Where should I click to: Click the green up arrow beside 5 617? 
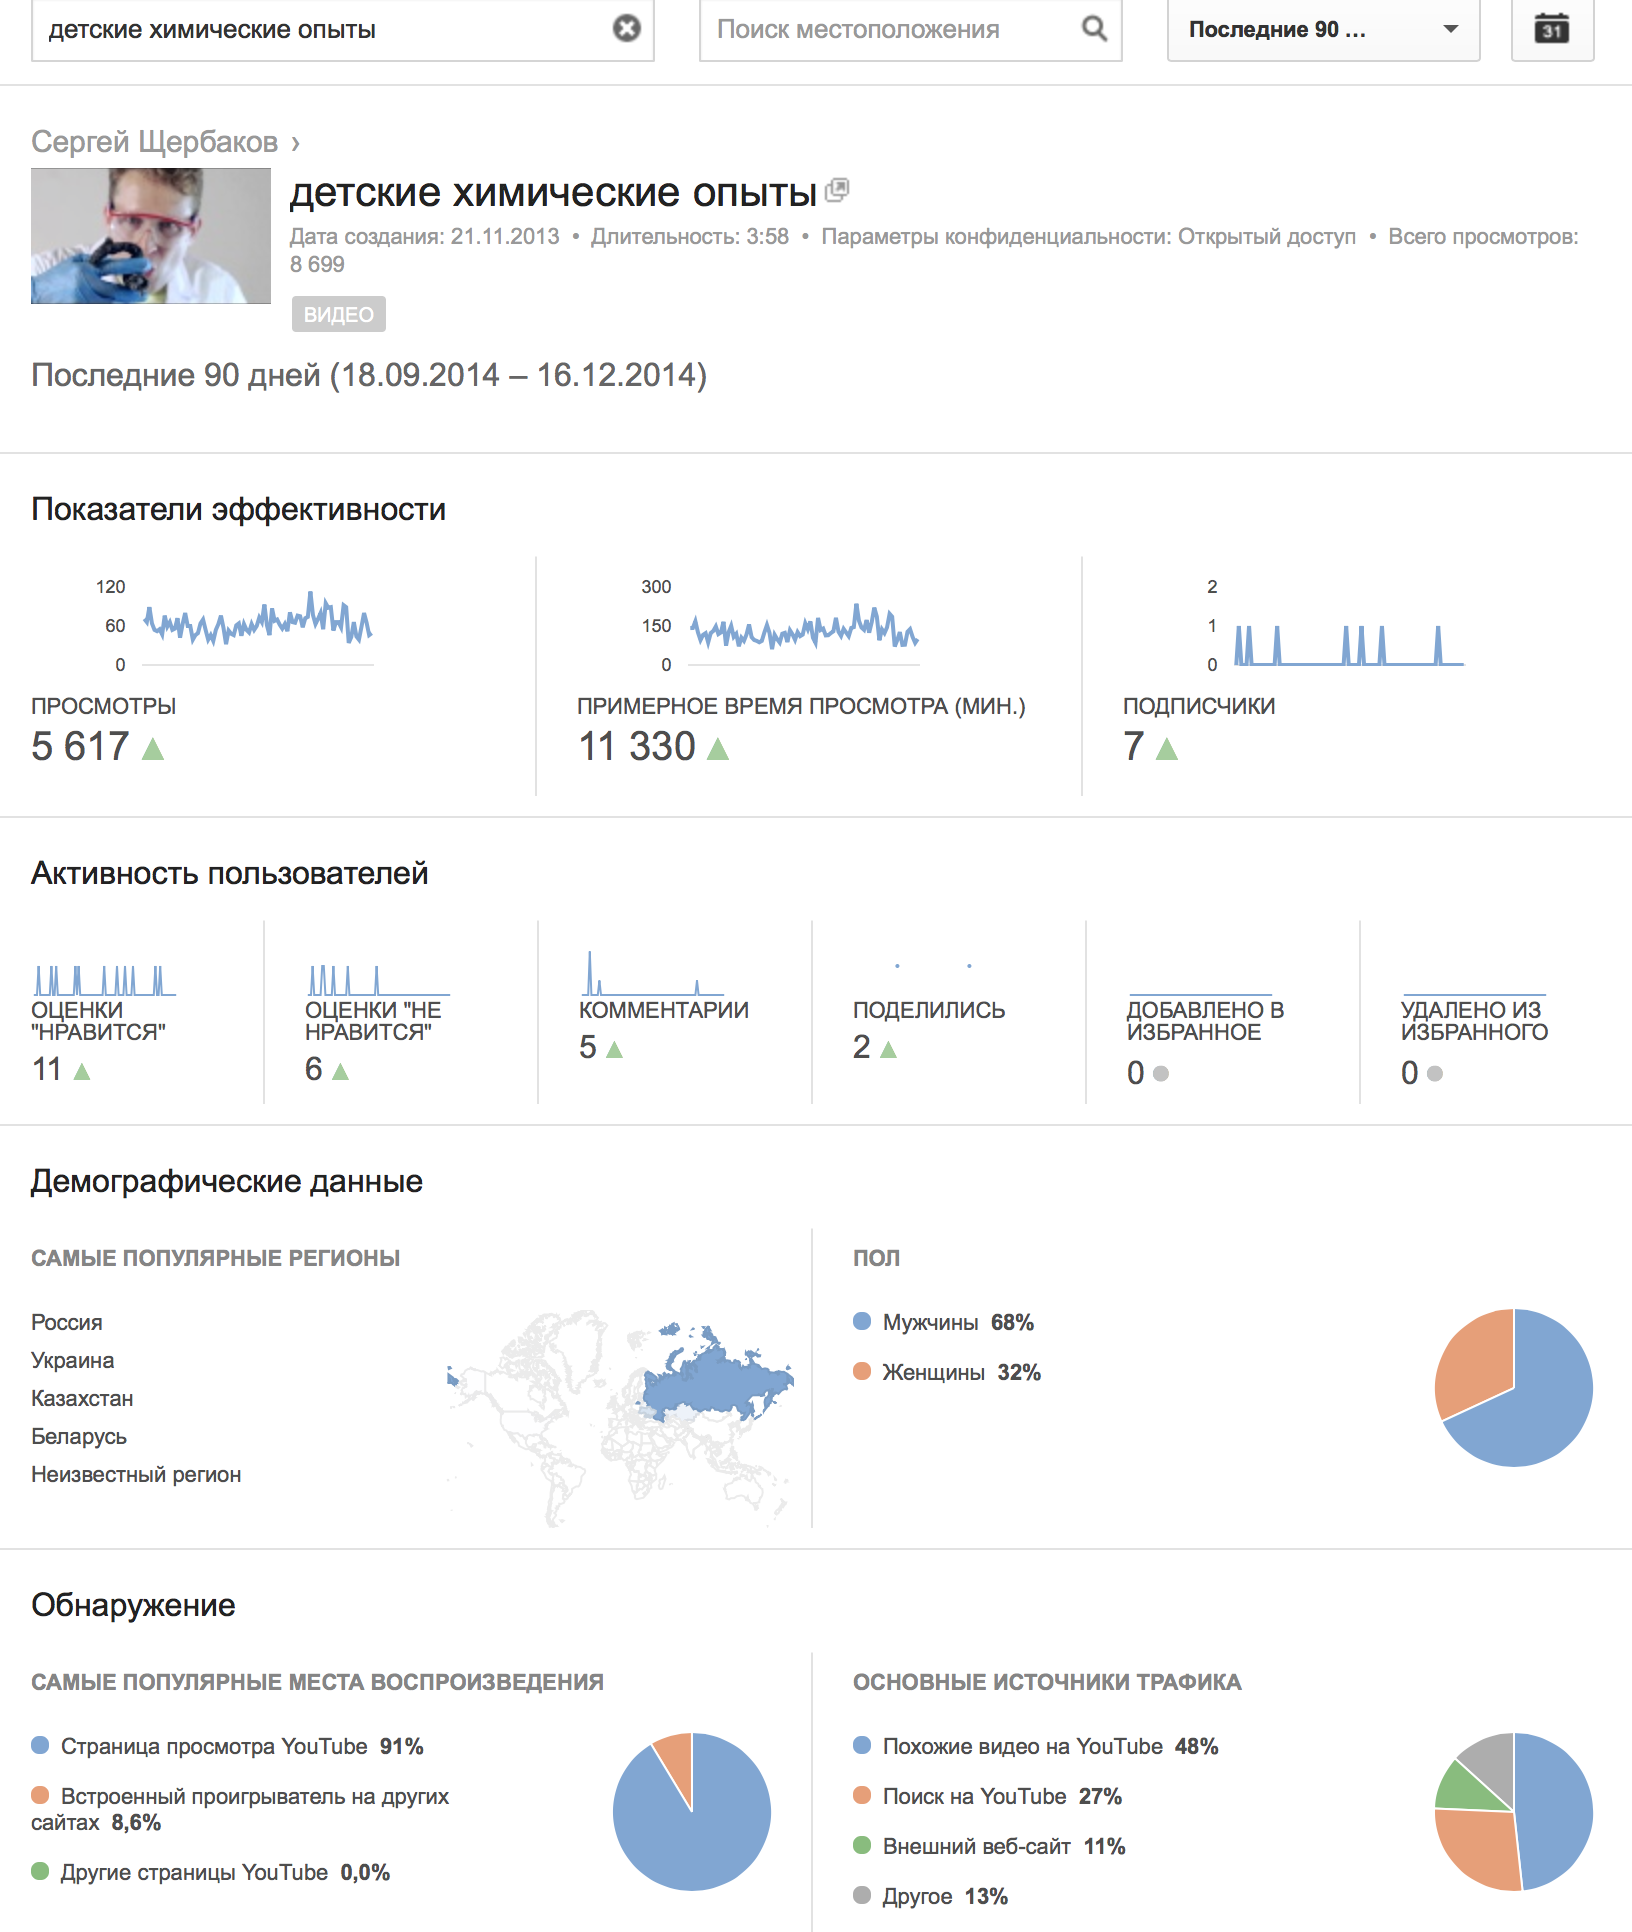[153, 748]
